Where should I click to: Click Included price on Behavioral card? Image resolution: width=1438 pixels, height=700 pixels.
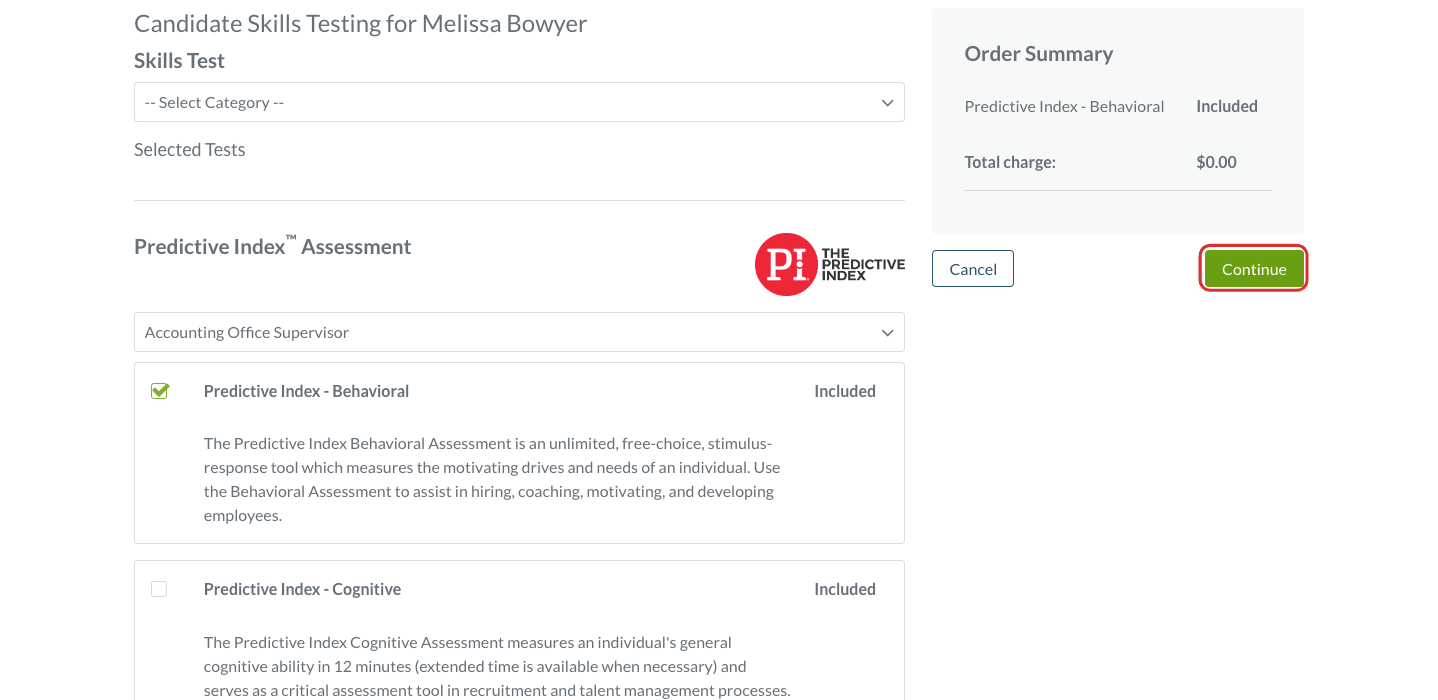coord(845,391)
